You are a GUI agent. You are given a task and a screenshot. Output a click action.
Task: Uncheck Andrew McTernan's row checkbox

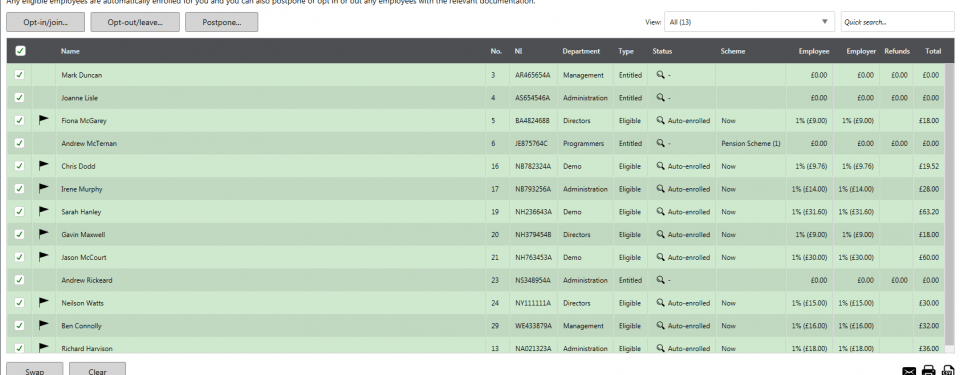20,143
